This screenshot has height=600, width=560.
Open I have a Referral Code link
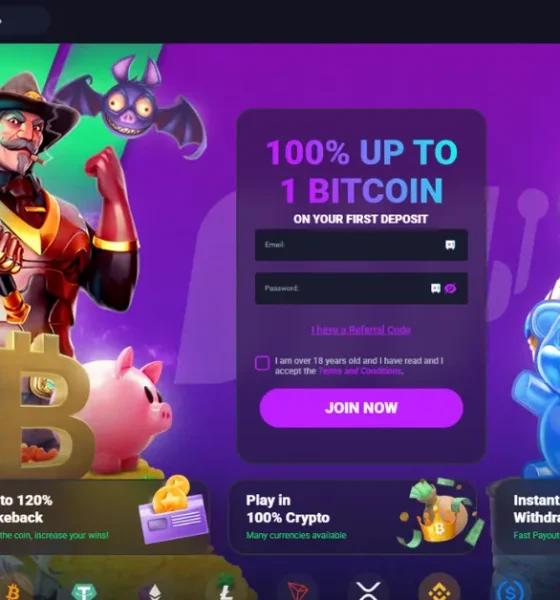tap(361, 330)
